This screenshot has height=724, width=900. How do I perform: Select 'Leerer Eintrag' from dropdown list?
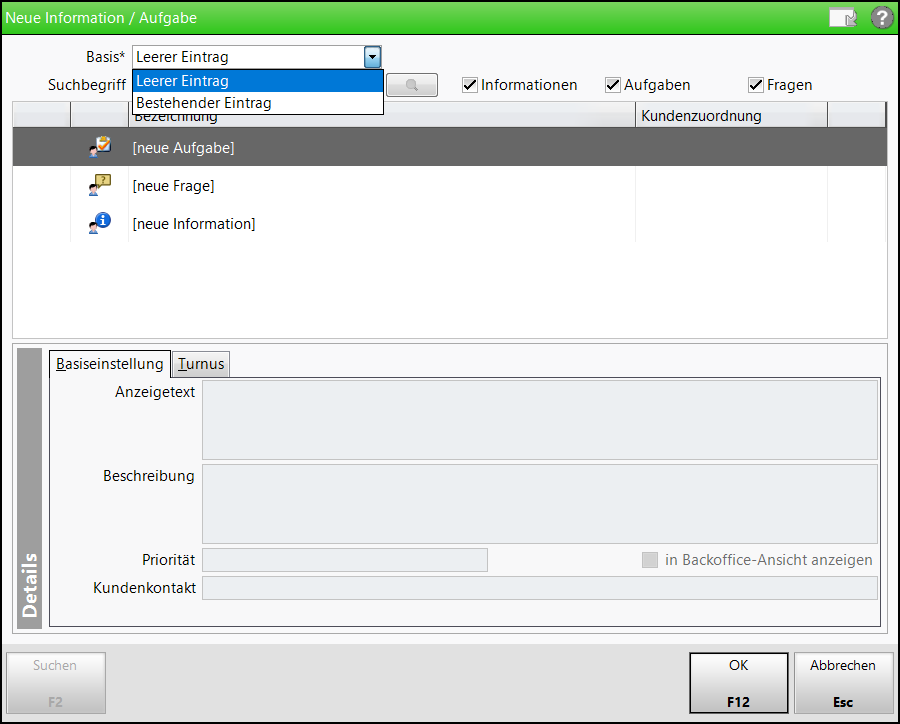257,81
